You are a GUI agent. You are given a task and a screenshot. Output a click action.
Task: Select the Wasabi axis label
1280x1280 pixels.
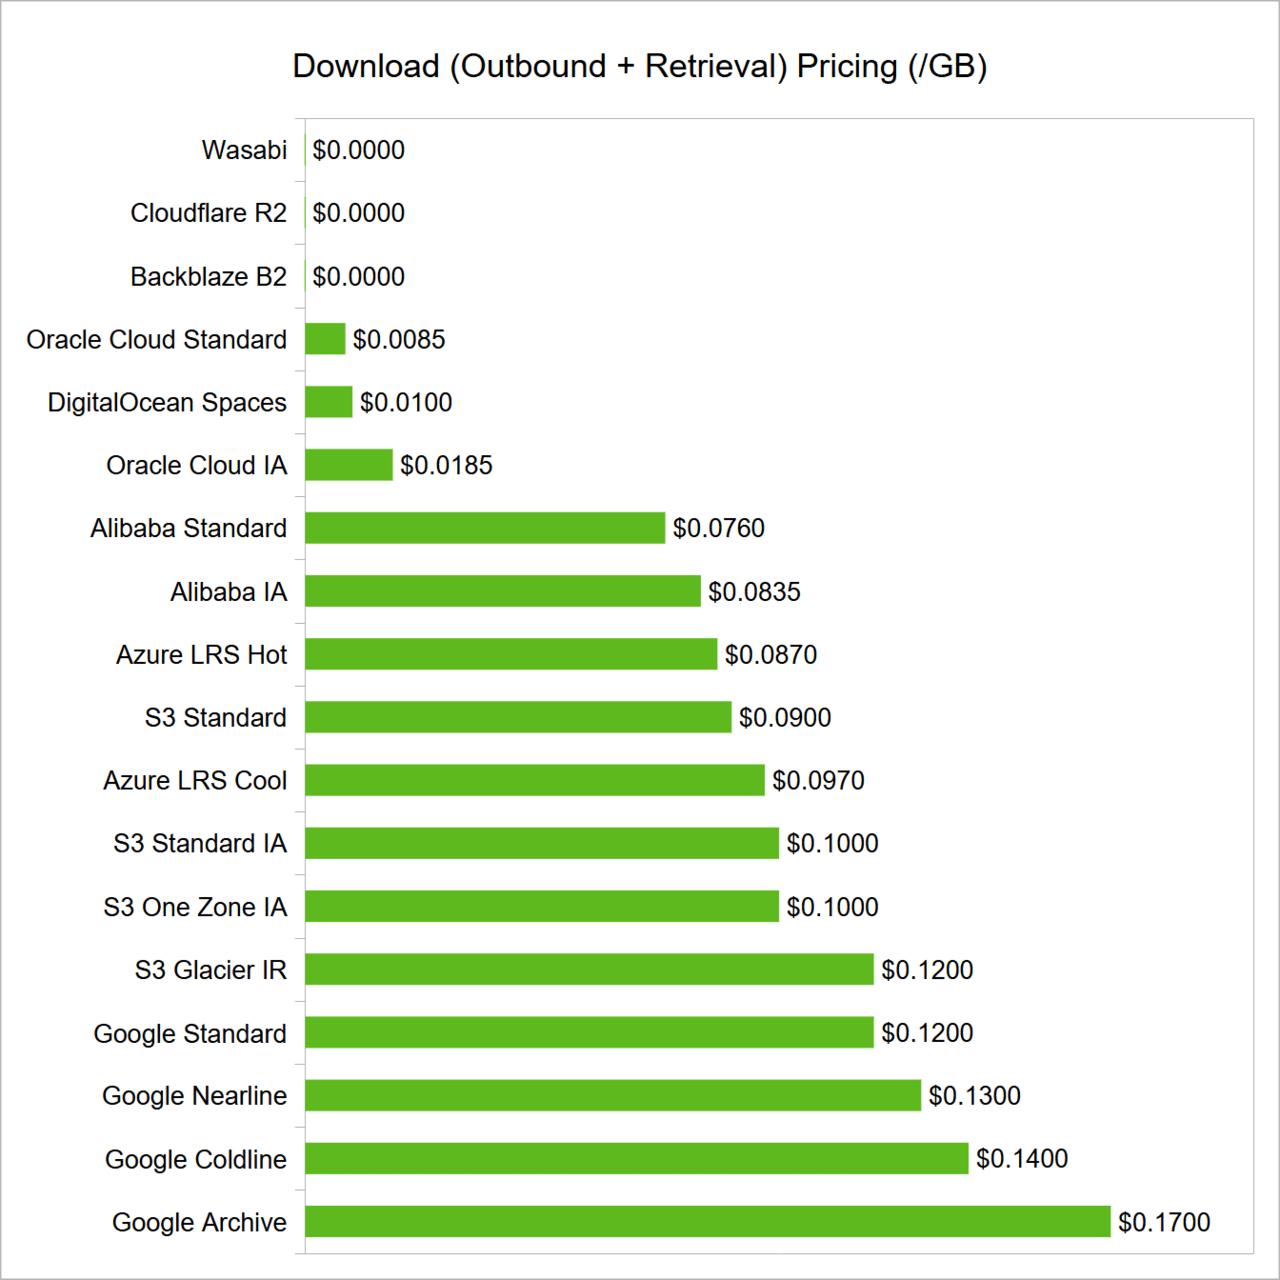pos(244,150)
